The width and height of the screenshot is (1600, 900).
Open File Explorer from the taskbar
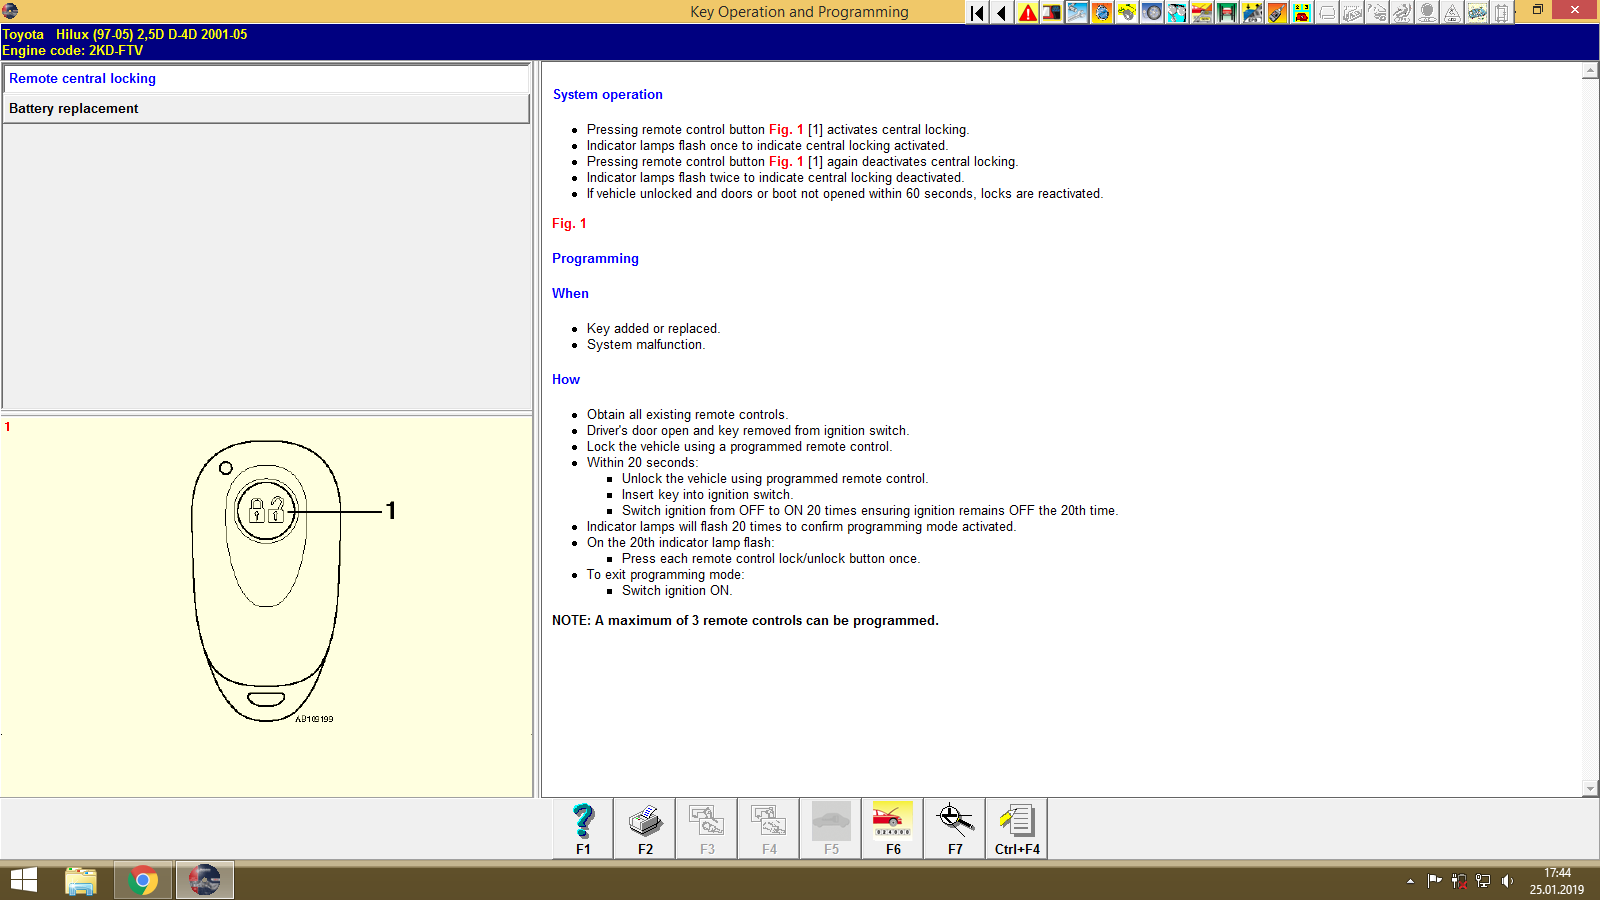(81, 880)
